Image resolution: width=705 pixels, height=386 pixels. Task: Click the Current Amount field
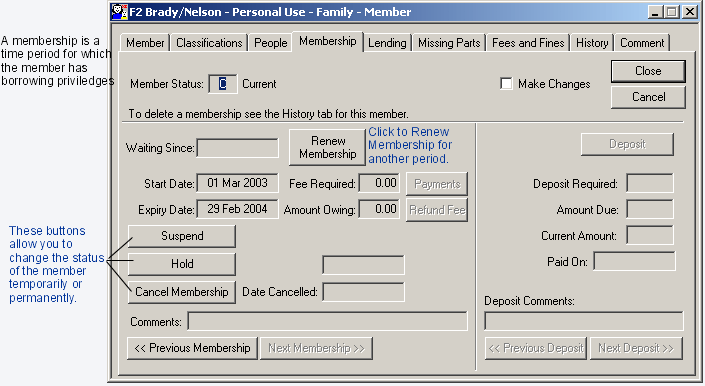click(x=650, y=235)
